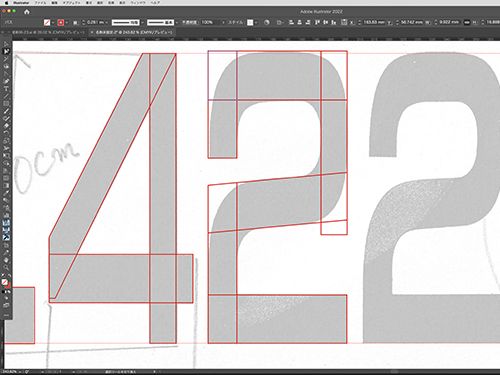
Task: Click the 不透明度 (Opacity) label link
Action: (190, 22)
